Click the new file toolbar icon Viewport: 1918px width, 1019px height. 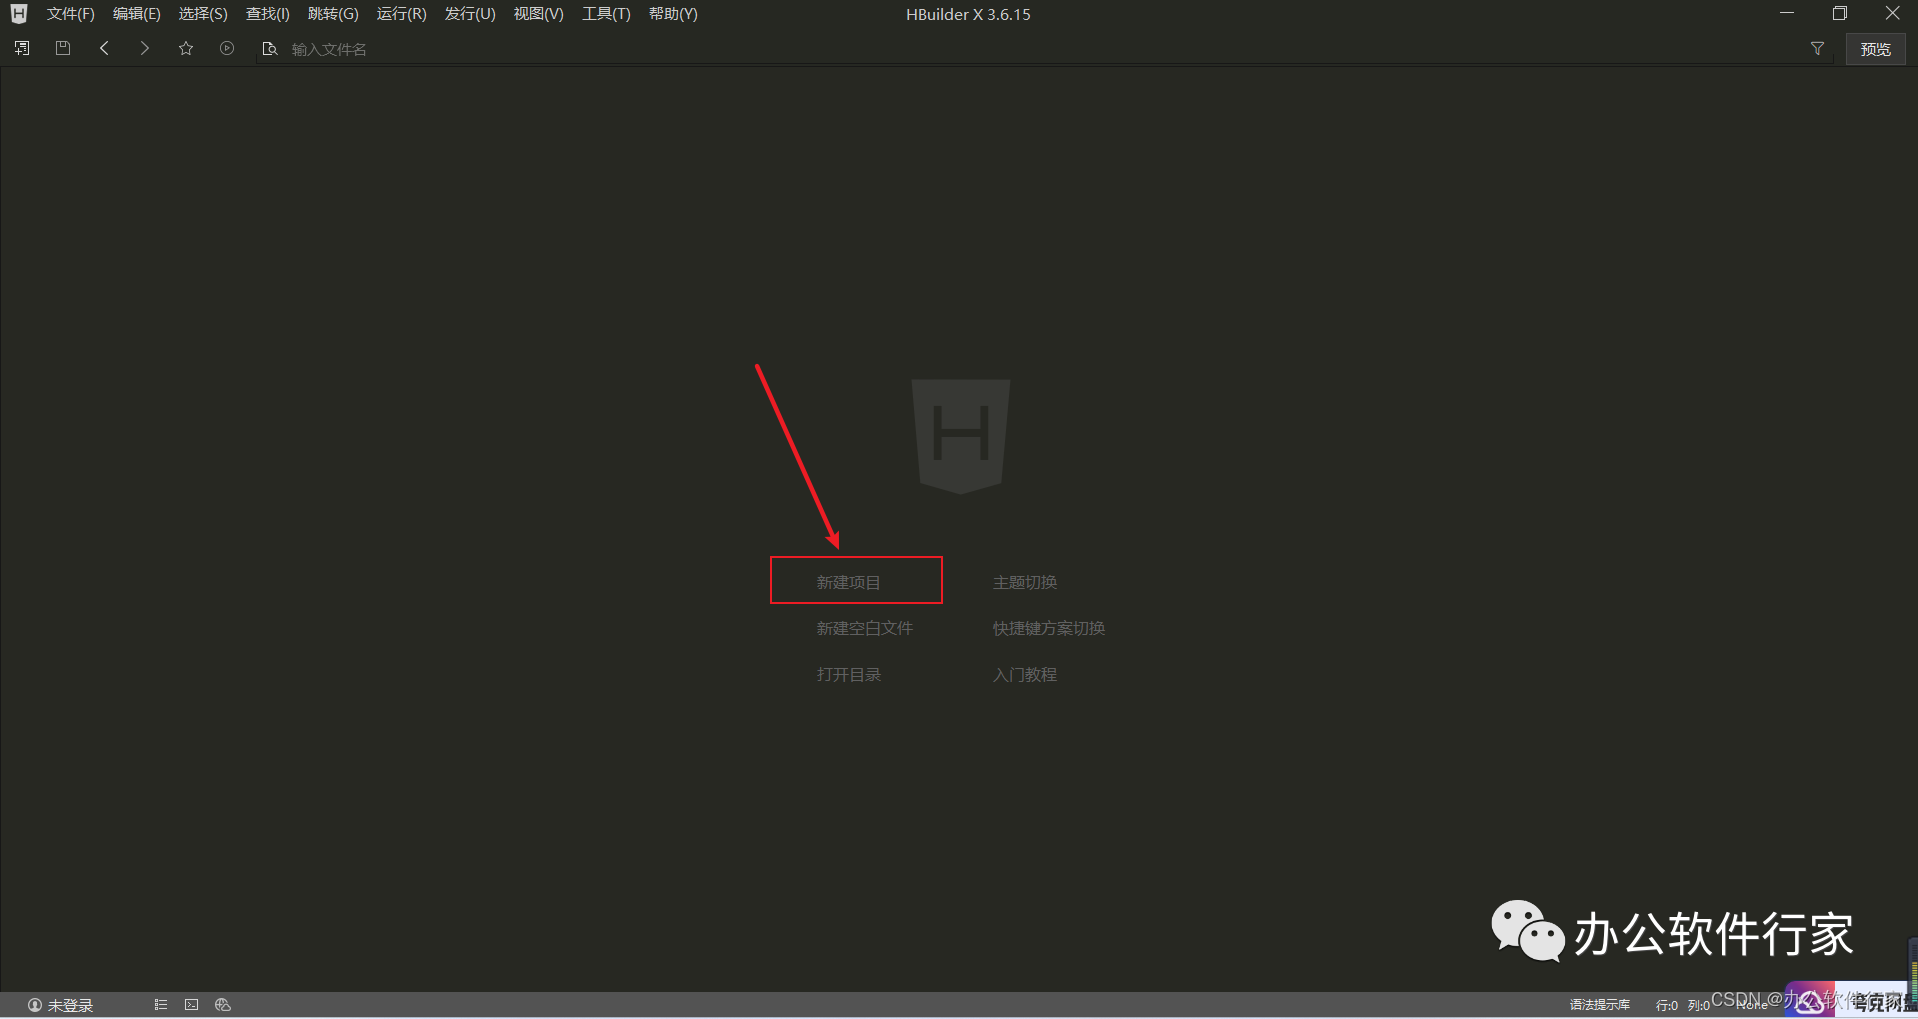click(x=22, y=48)
